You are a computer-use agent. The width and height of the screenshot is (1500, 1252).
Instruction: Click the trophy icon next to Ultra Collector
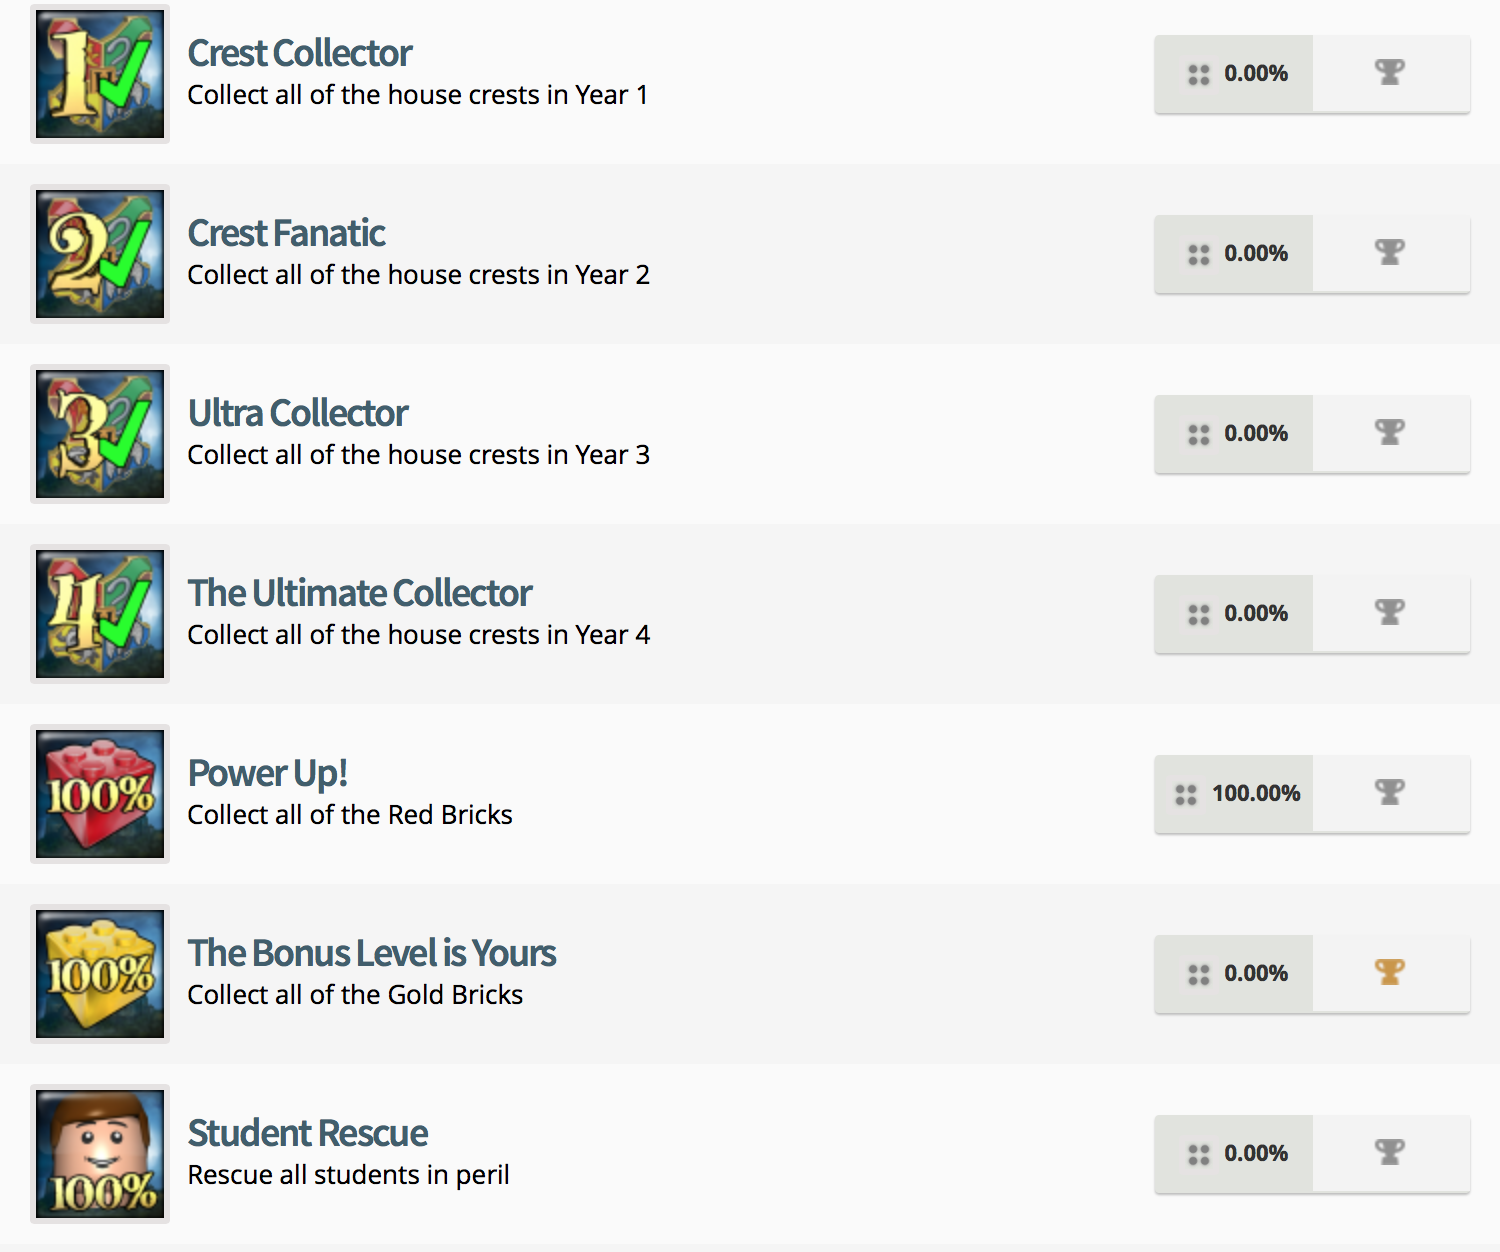1390,432
